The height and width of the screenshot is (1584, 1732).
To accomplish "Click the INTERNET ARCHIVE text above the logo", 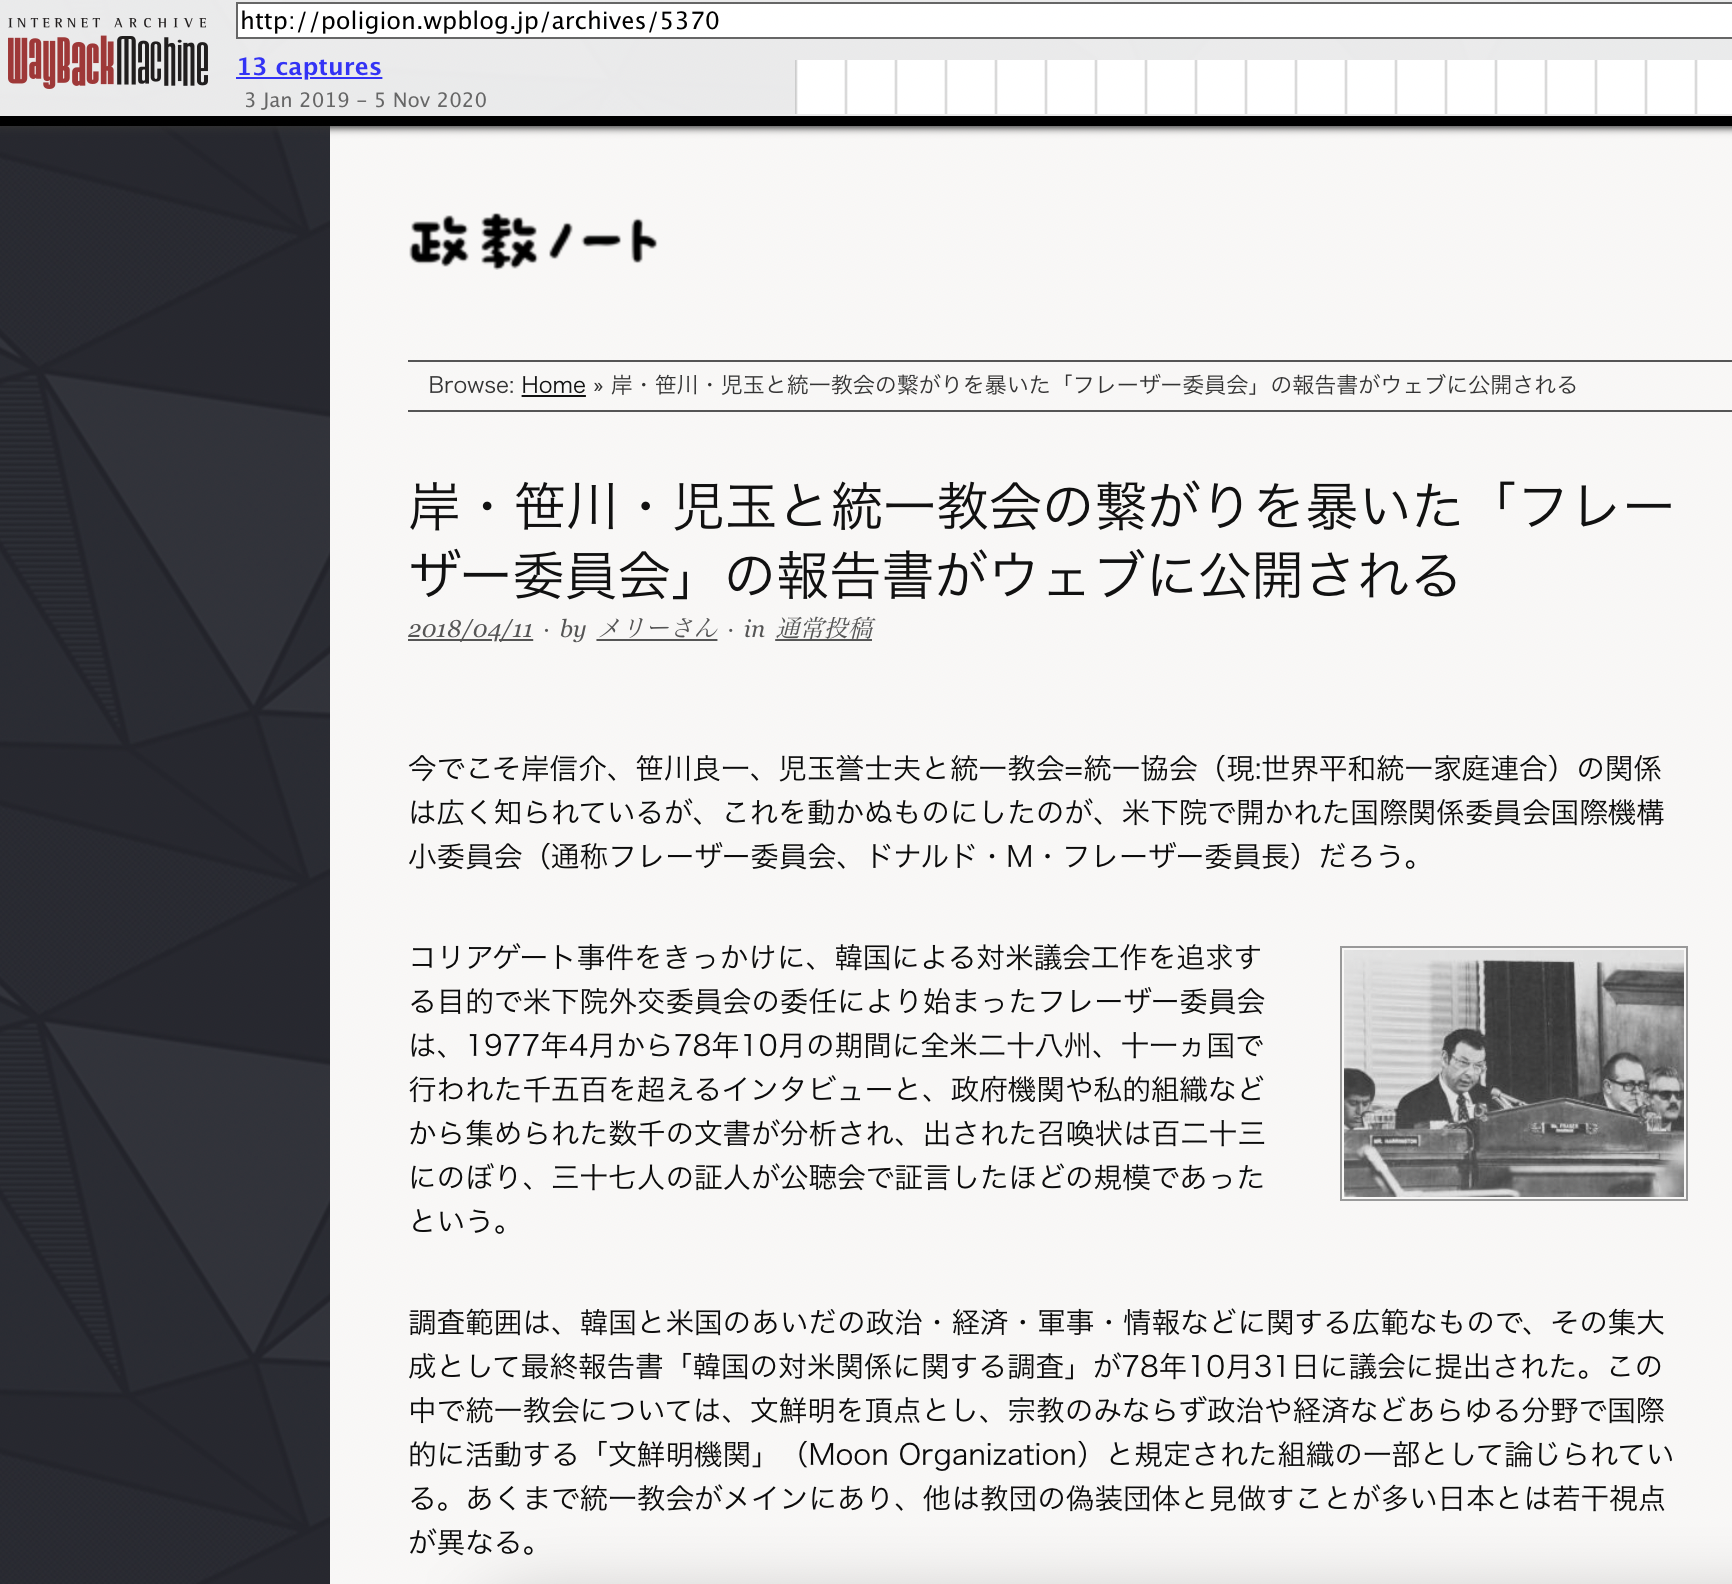I will pyautogui.click(x=108, y=22).
